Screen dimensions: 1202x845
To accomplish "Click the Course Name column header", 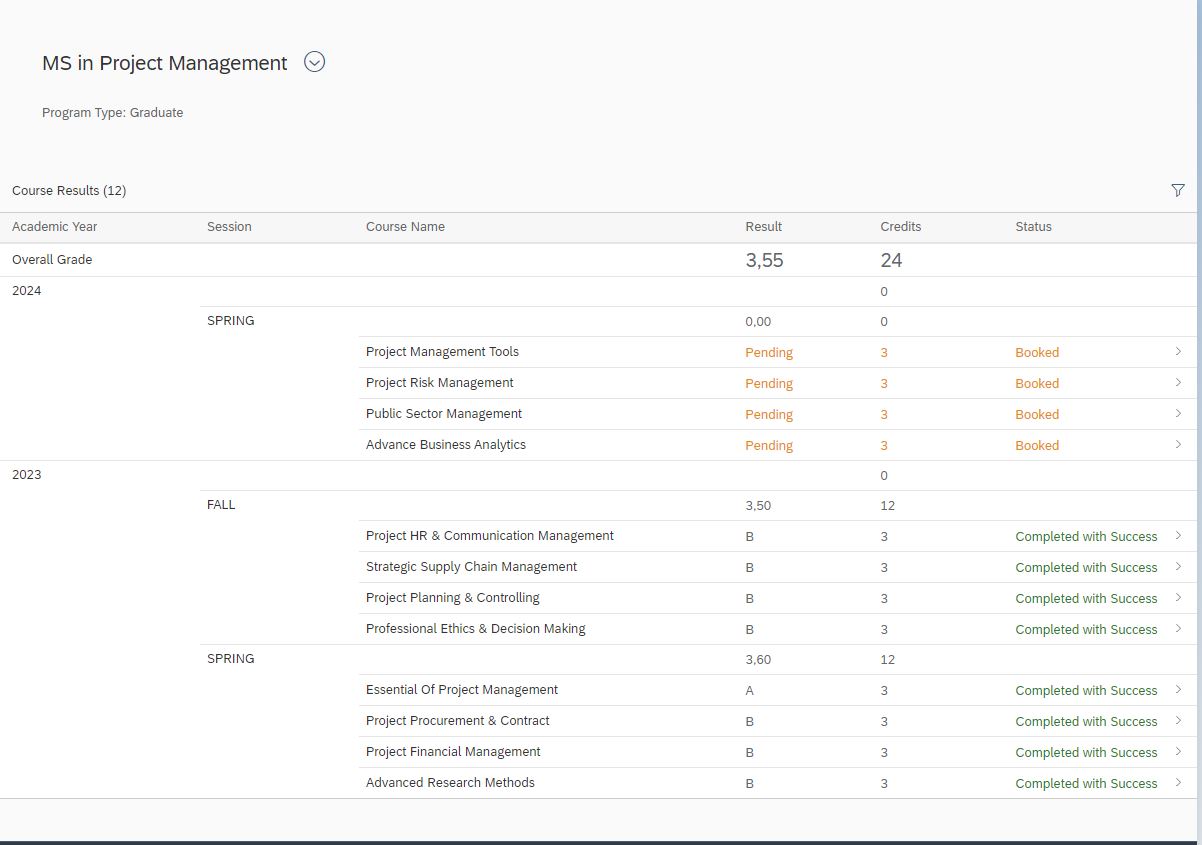I will pyautogui.click(x=405, y=227).
